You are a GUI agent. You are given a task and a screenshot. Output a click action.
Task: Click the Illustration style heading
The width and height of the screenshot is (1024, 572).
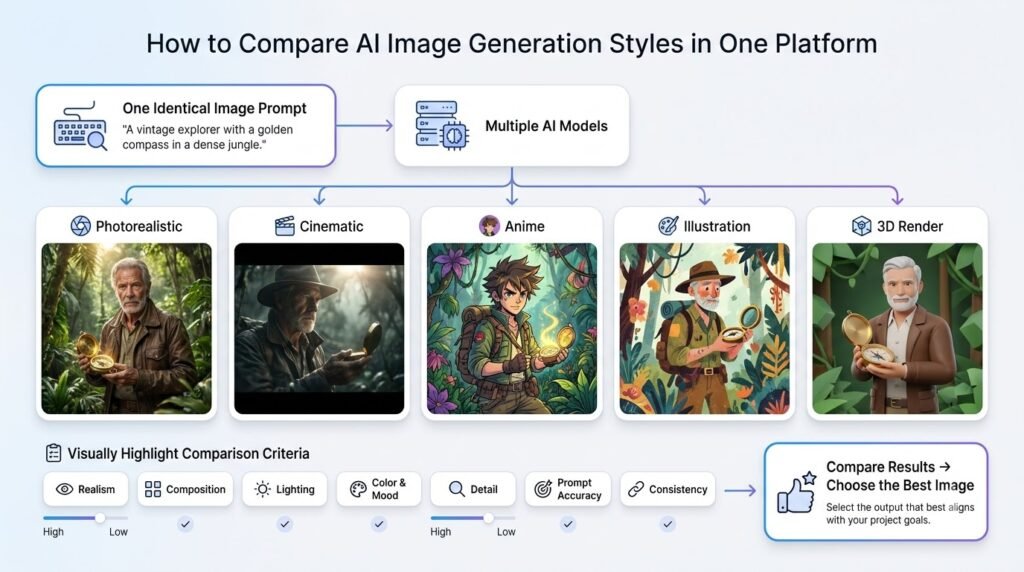[x=717, y=227]
